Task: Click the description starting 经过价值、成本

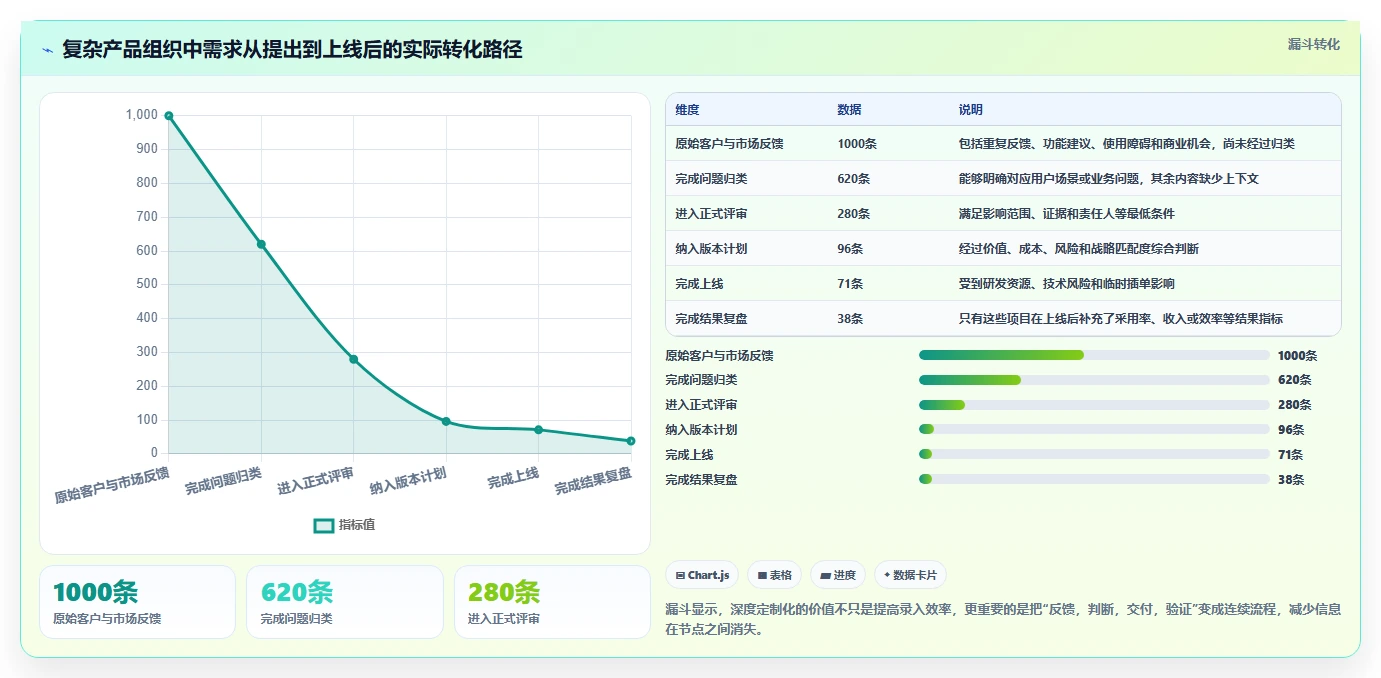Action: coord(1078,249)
